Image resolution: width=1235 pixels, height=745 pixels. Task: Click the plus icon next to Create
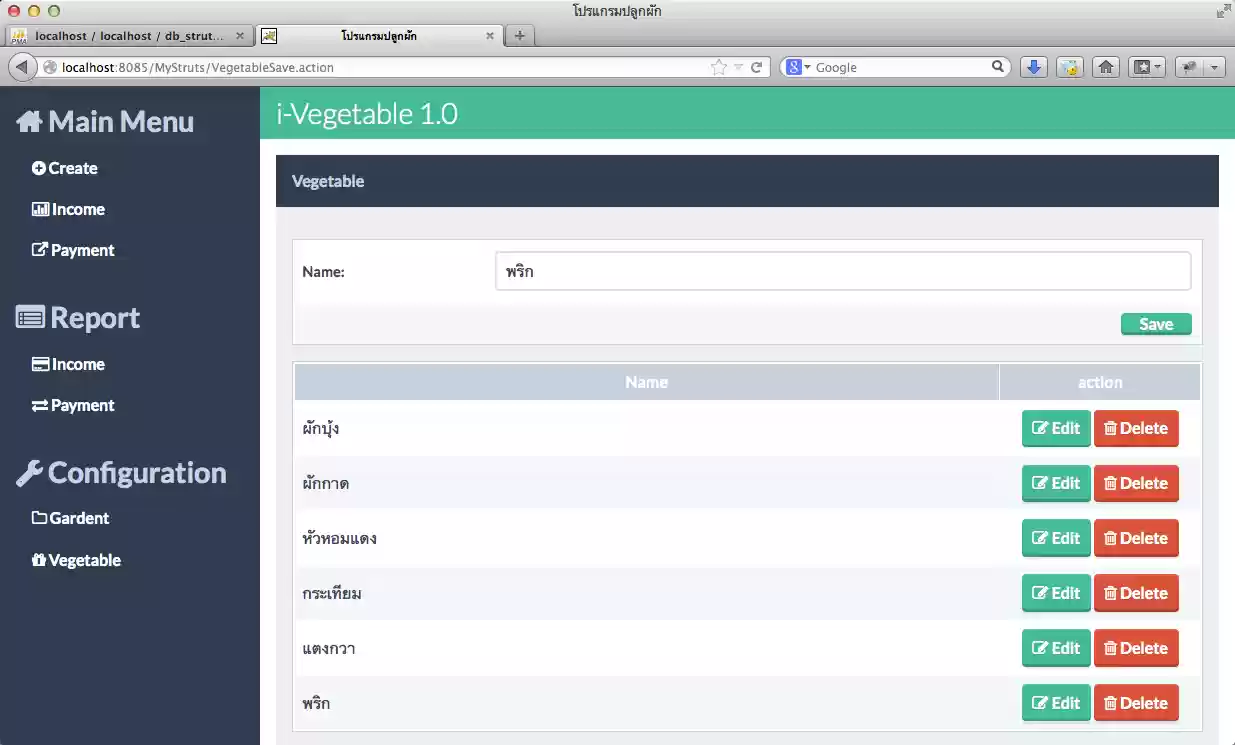[x=40, y=168]
